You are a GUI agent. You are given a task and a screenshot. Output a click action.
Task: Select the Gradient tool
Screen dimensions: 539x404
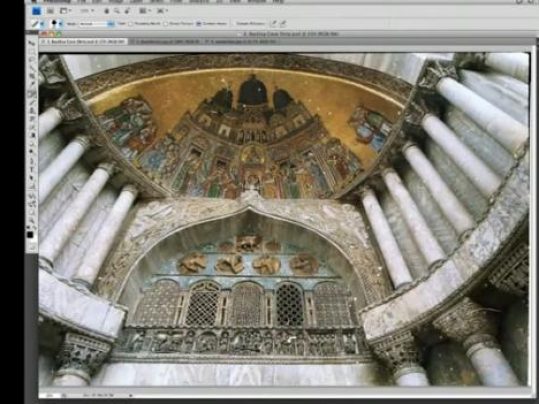pyautogui.click(x=32, y=135)
